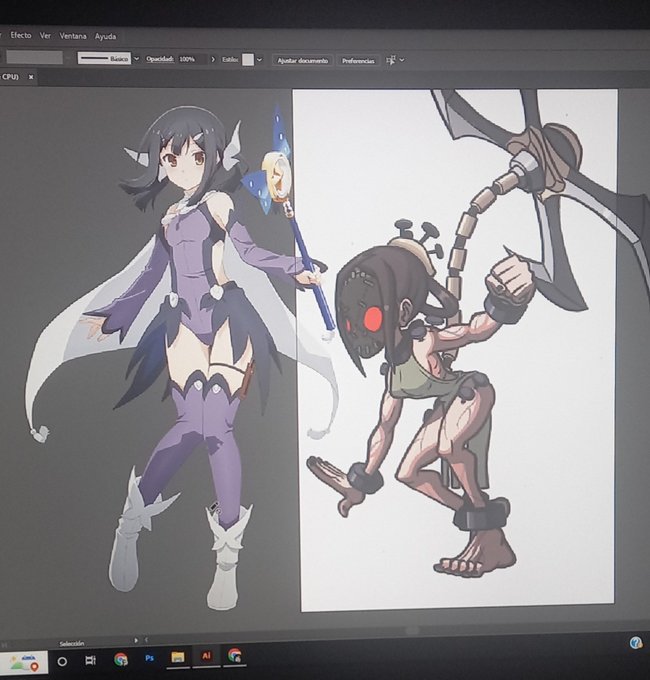
Task: Click the Selección status bar text
Action: pos(72,644)
